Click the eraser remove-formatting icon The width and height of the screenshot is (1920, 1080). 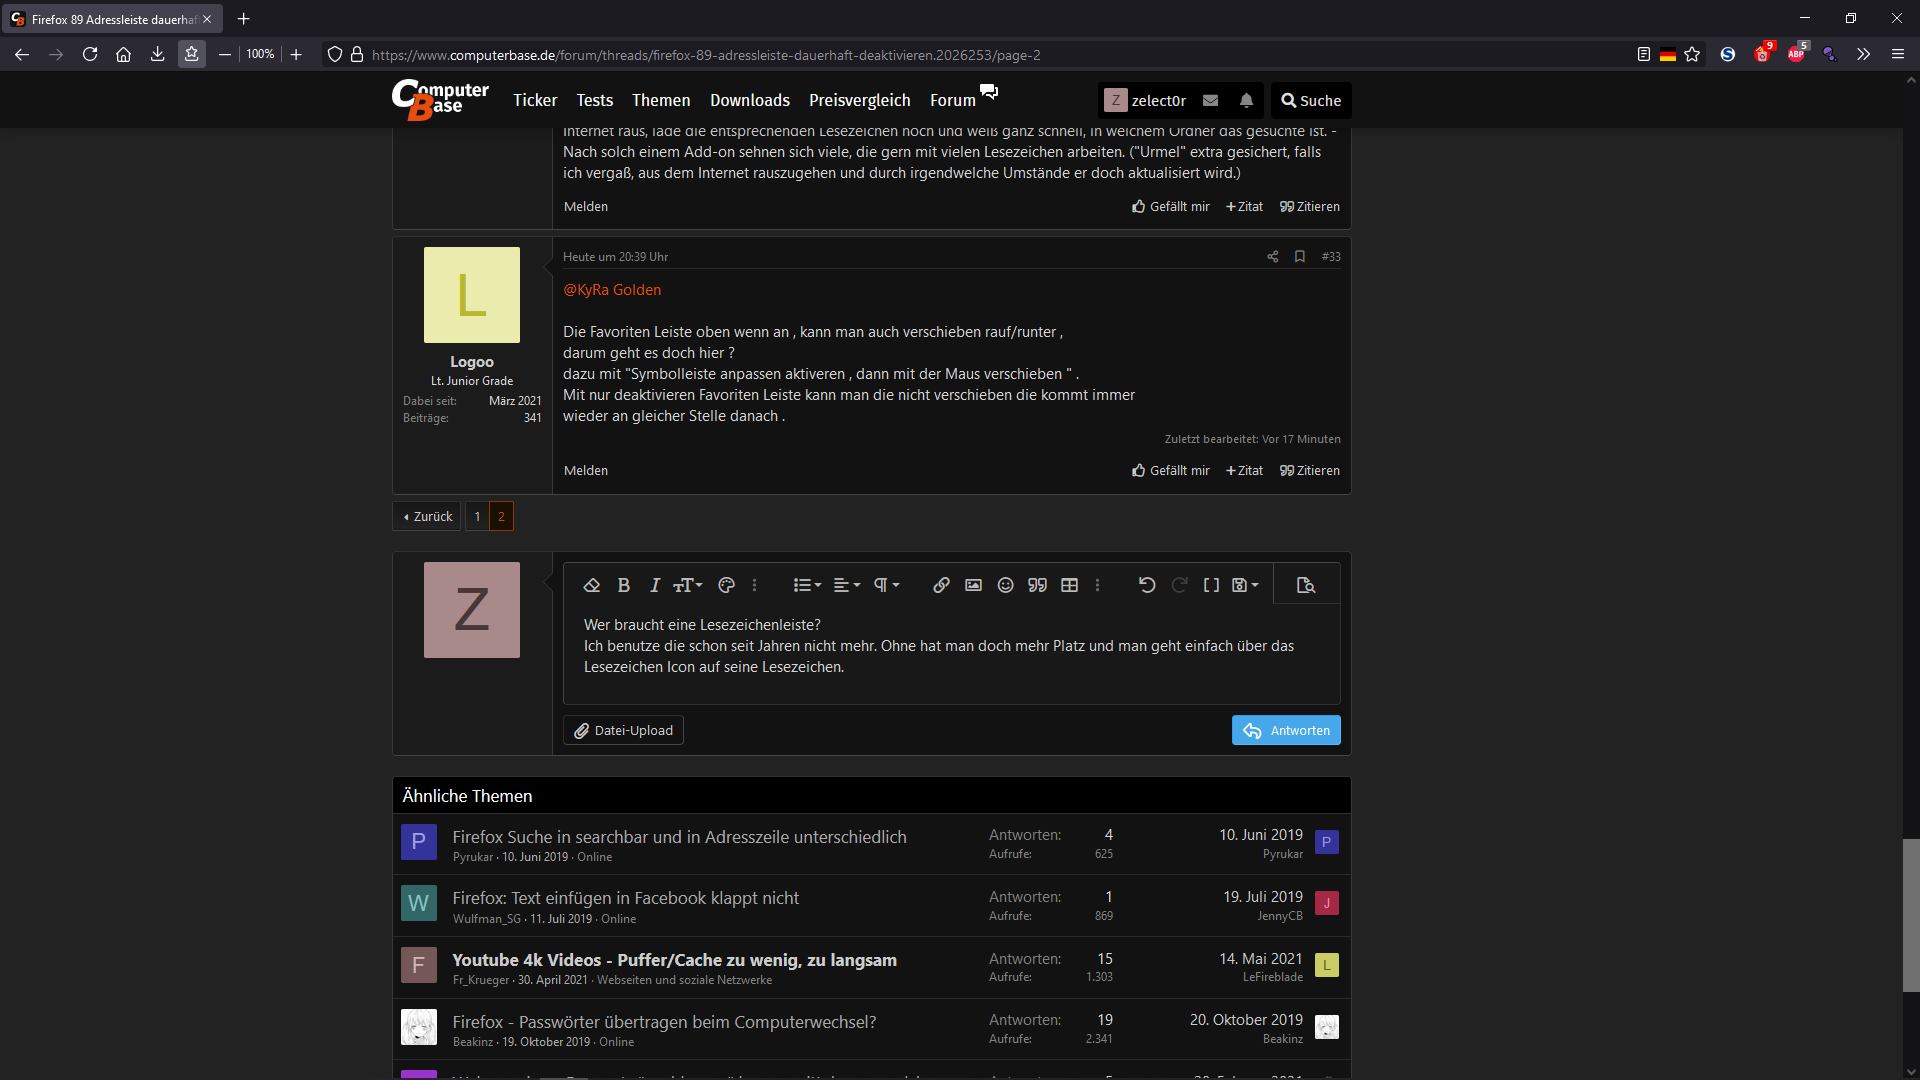tap(591, 585)
